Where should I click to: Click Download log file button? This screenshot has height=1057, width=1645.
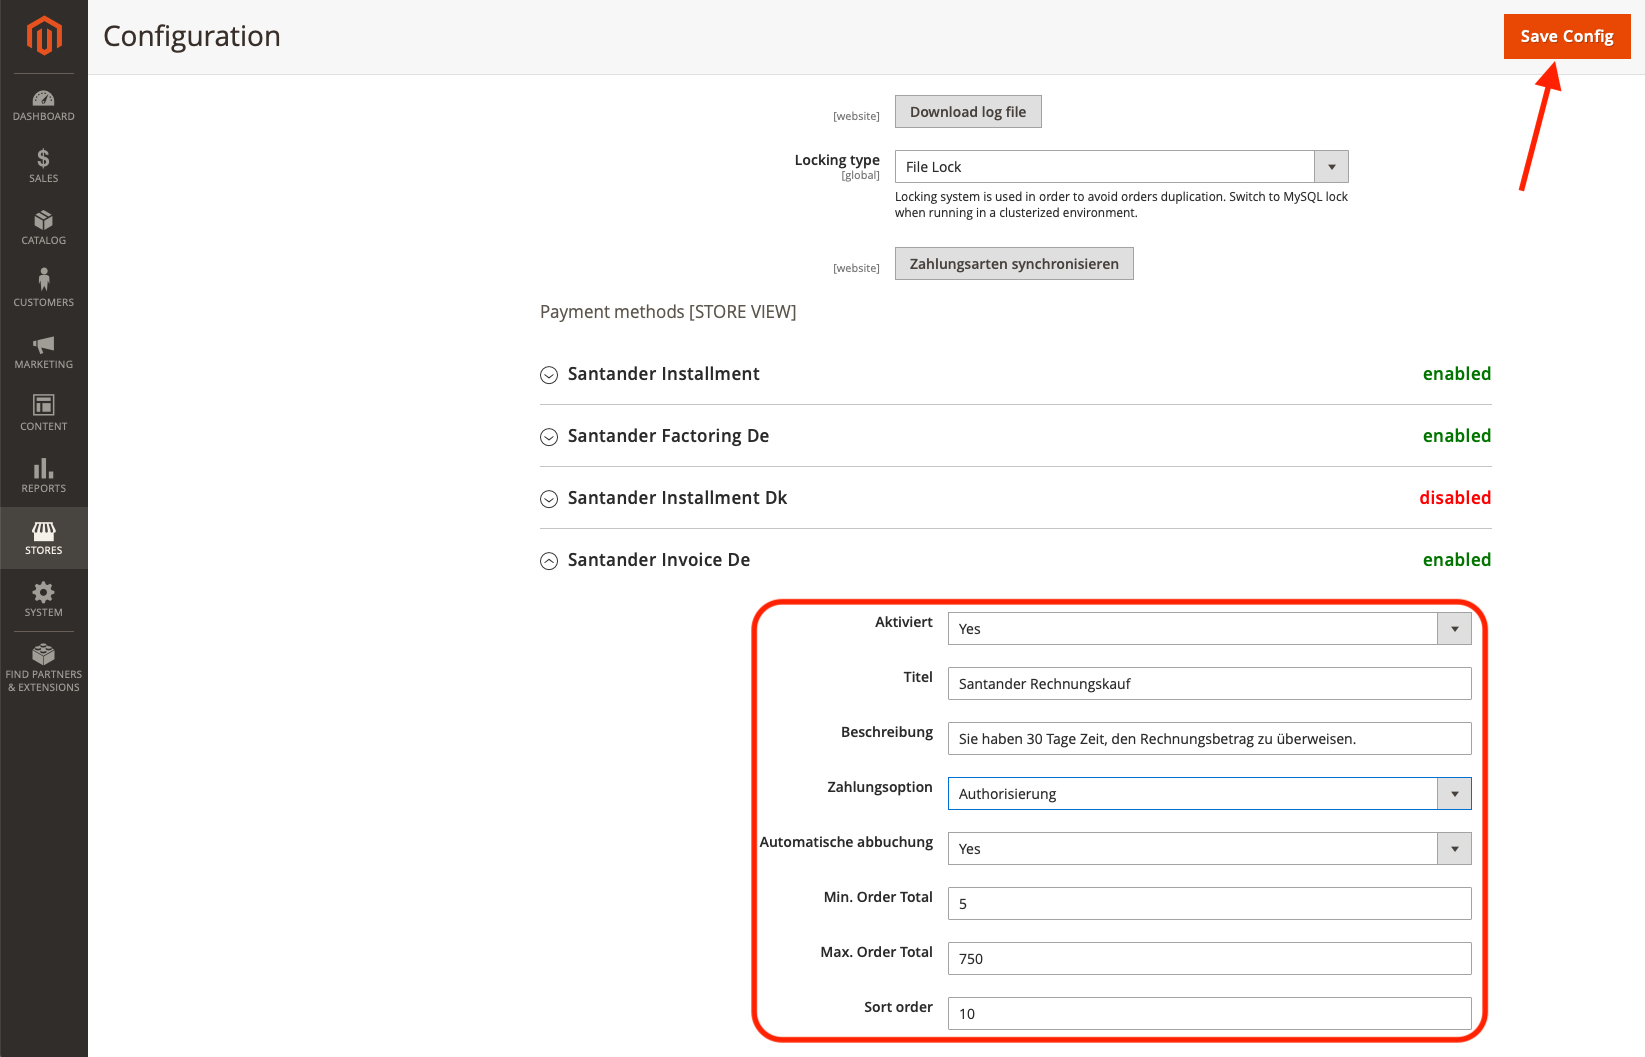pos(968,112)
